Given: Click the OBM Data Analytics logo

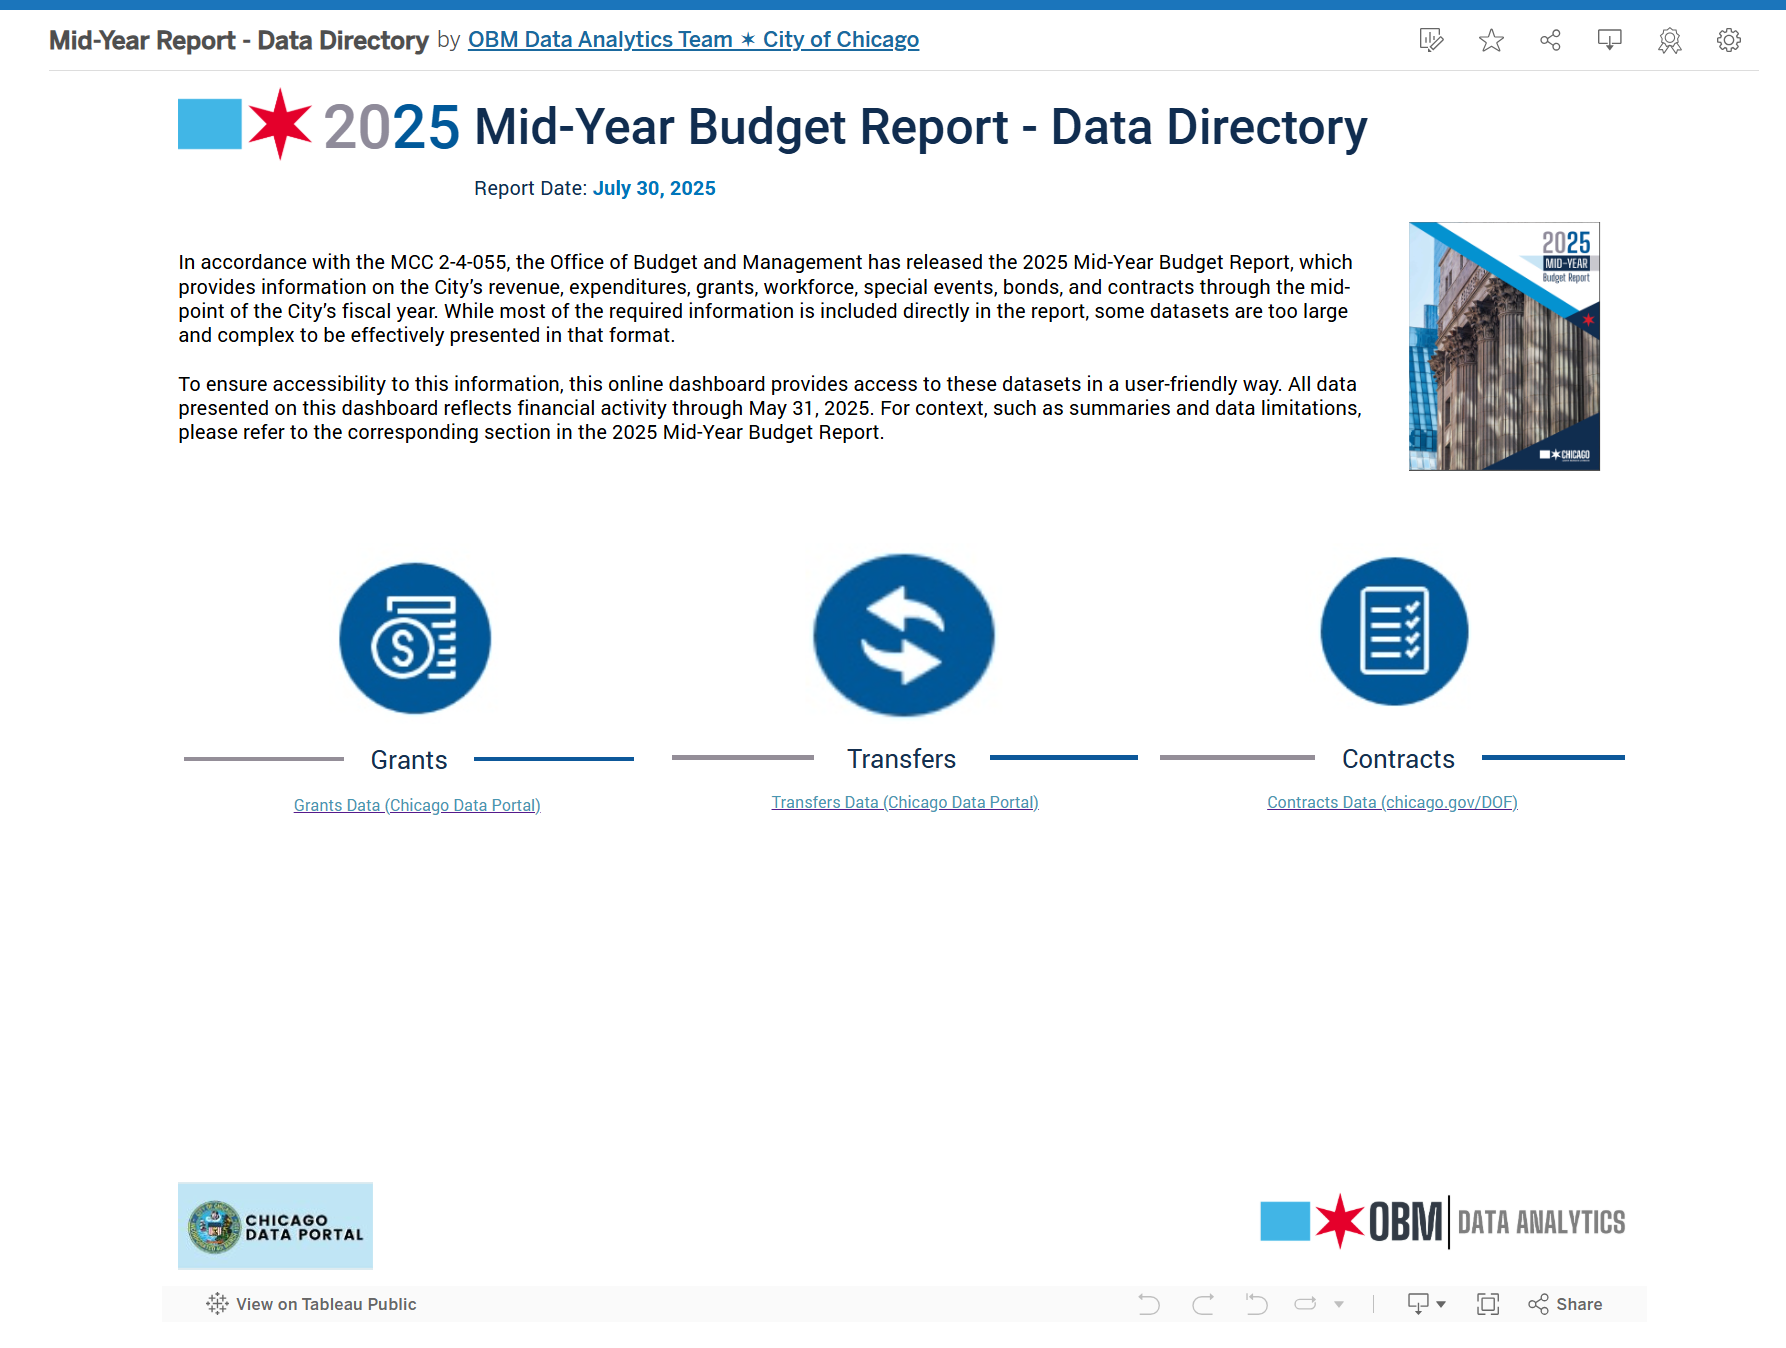Looking at the screenshot, I should 1442,1222.
